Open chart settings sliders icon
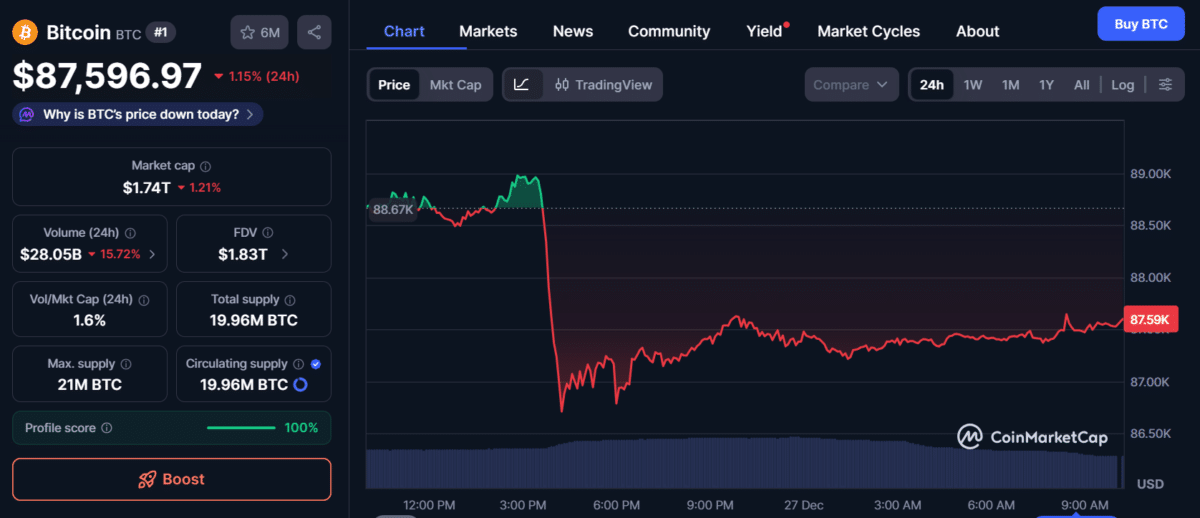This screenshot has height=518, width=1200. (x=1165, y=85)
